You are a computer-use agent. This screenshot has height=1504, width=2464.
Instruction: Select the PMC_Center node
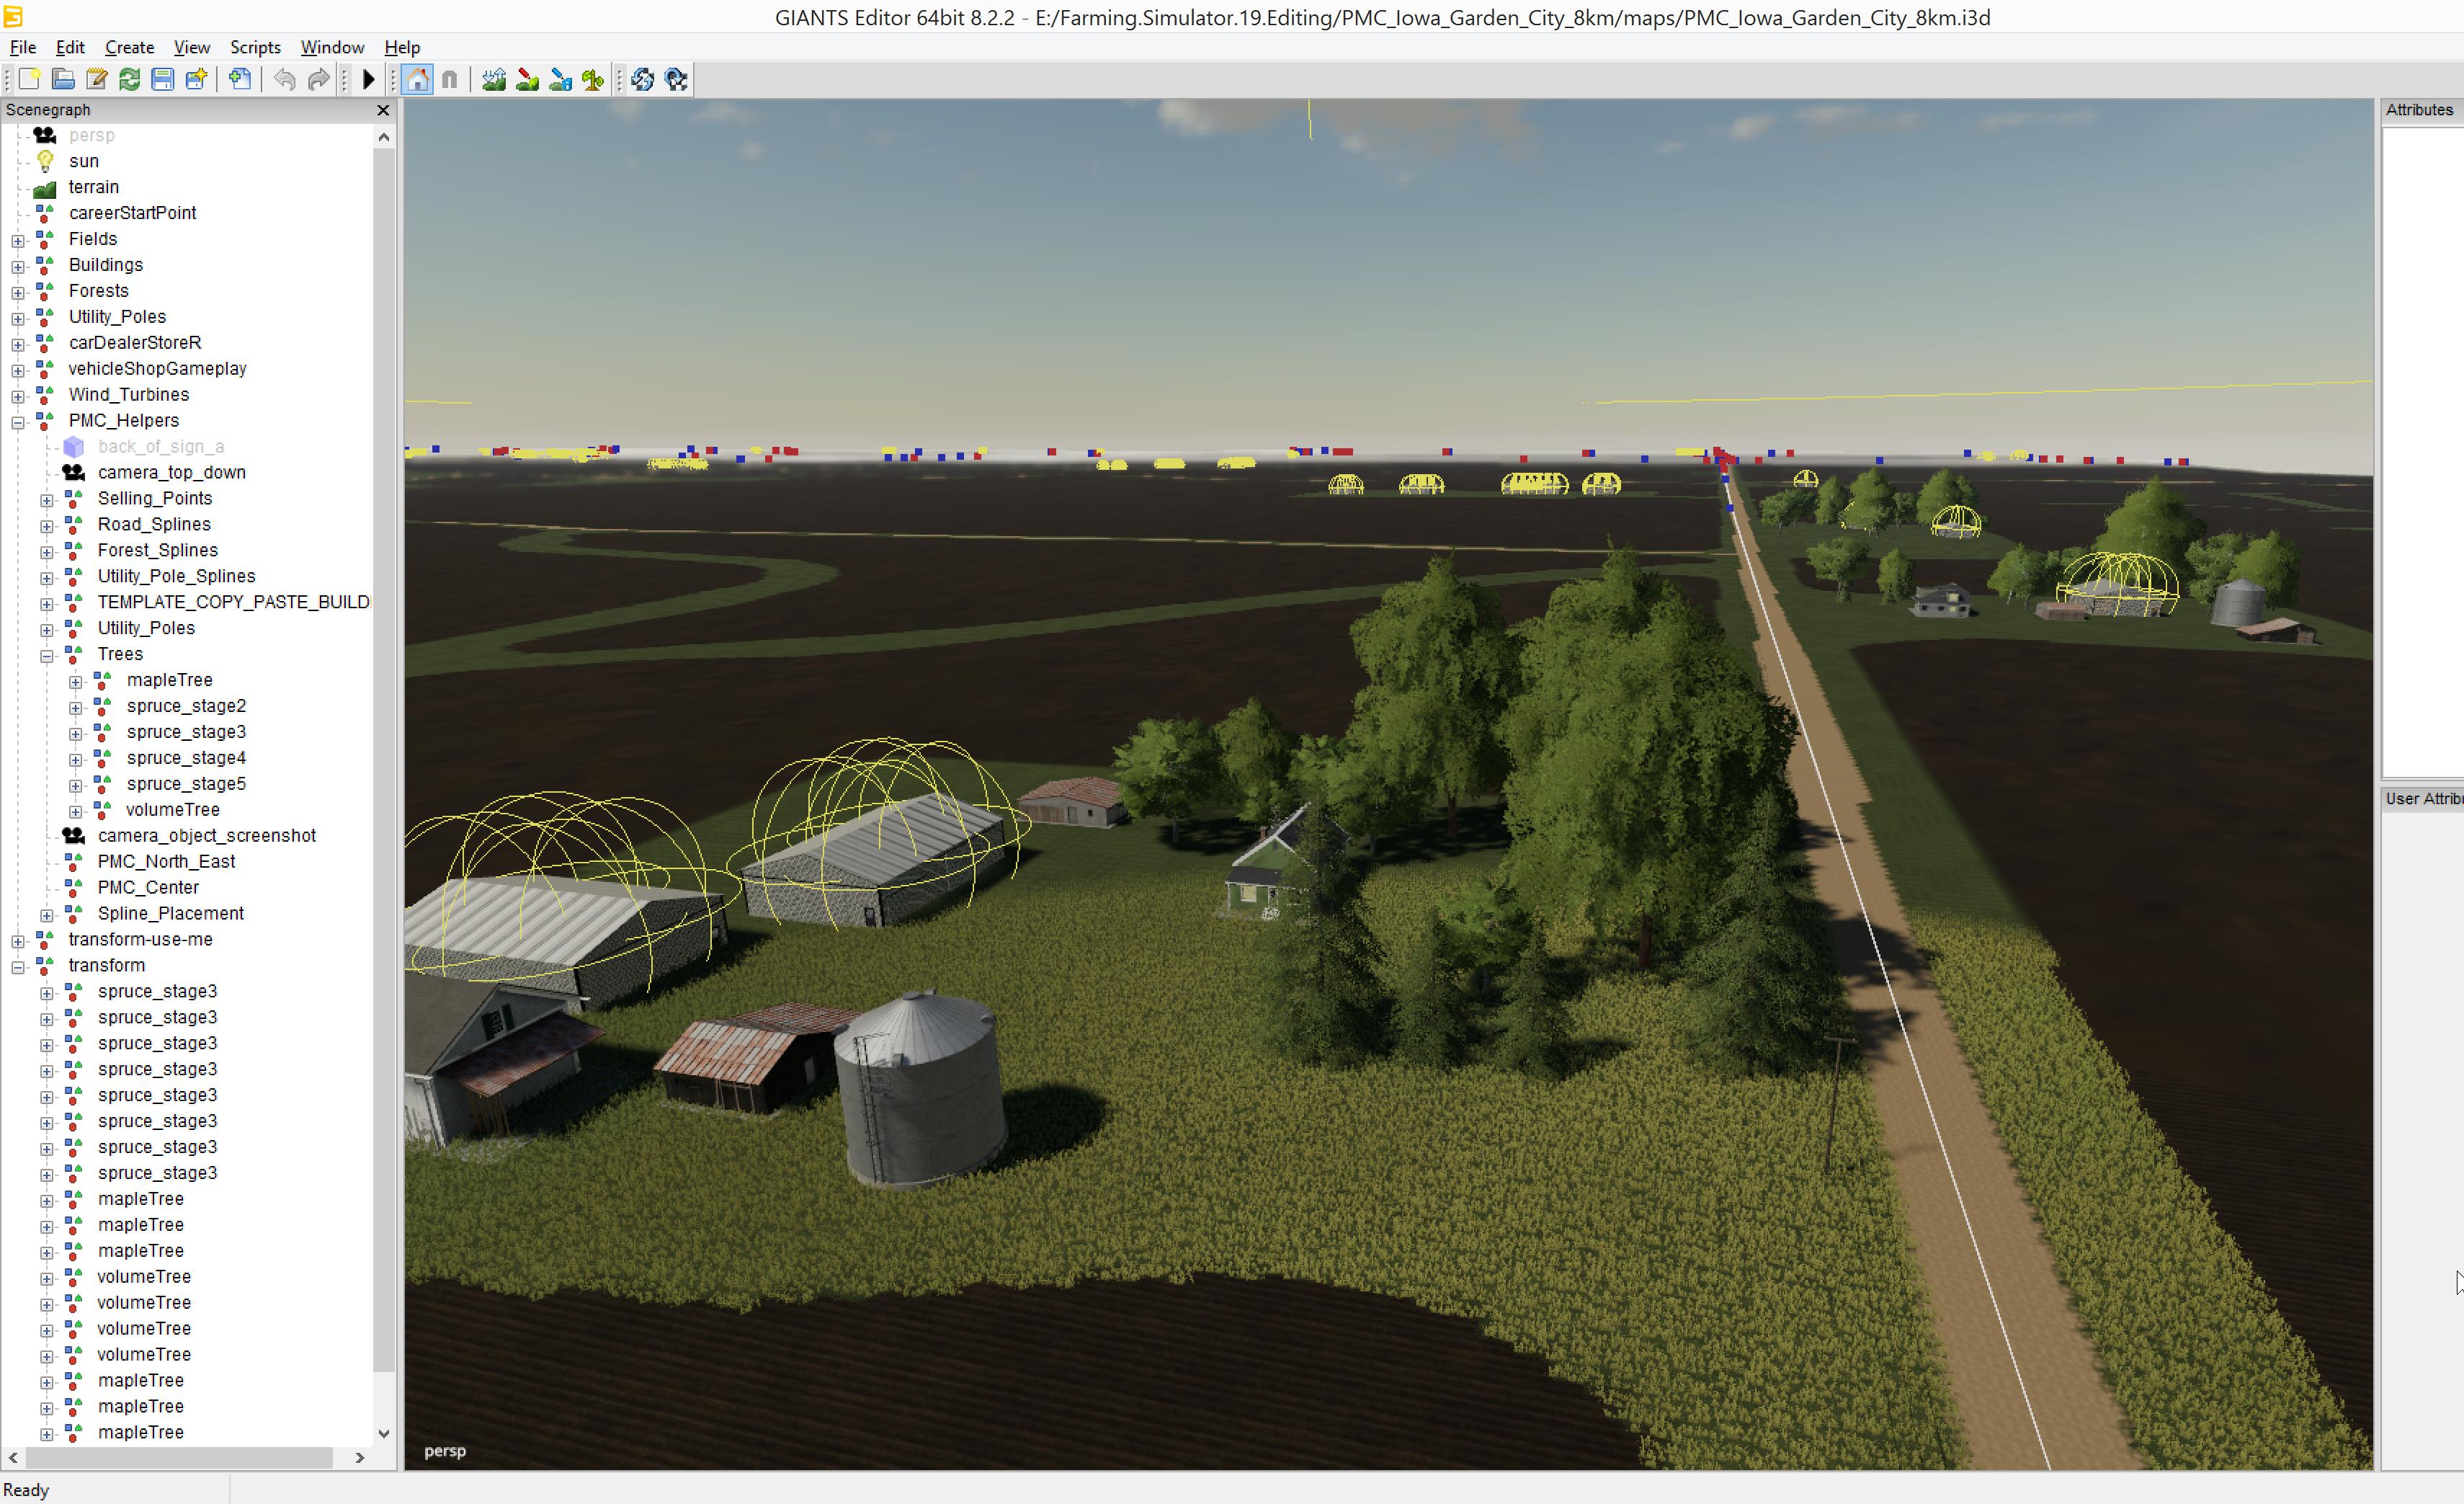(148, 887)
